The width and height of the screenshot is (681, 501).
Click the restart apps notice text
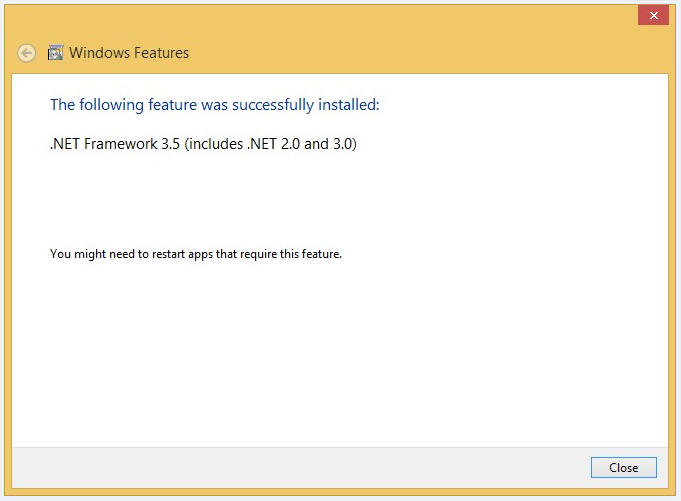pyautogui.click(x=196, y=254)
